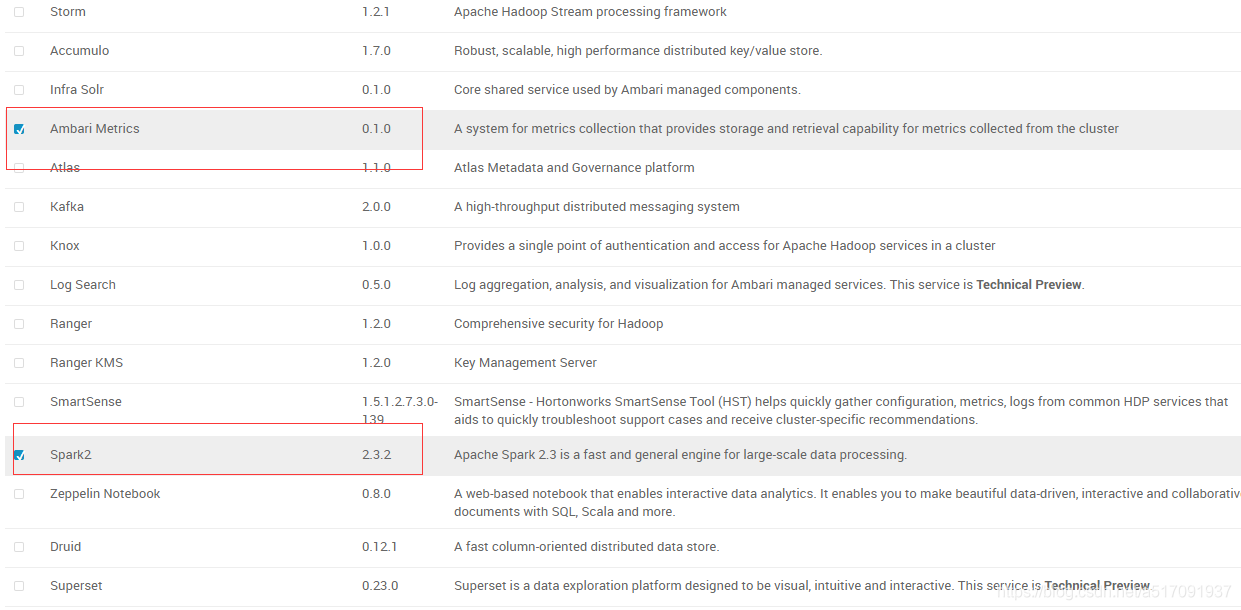Click the Kafka distributed messaging description

(597, 207)
